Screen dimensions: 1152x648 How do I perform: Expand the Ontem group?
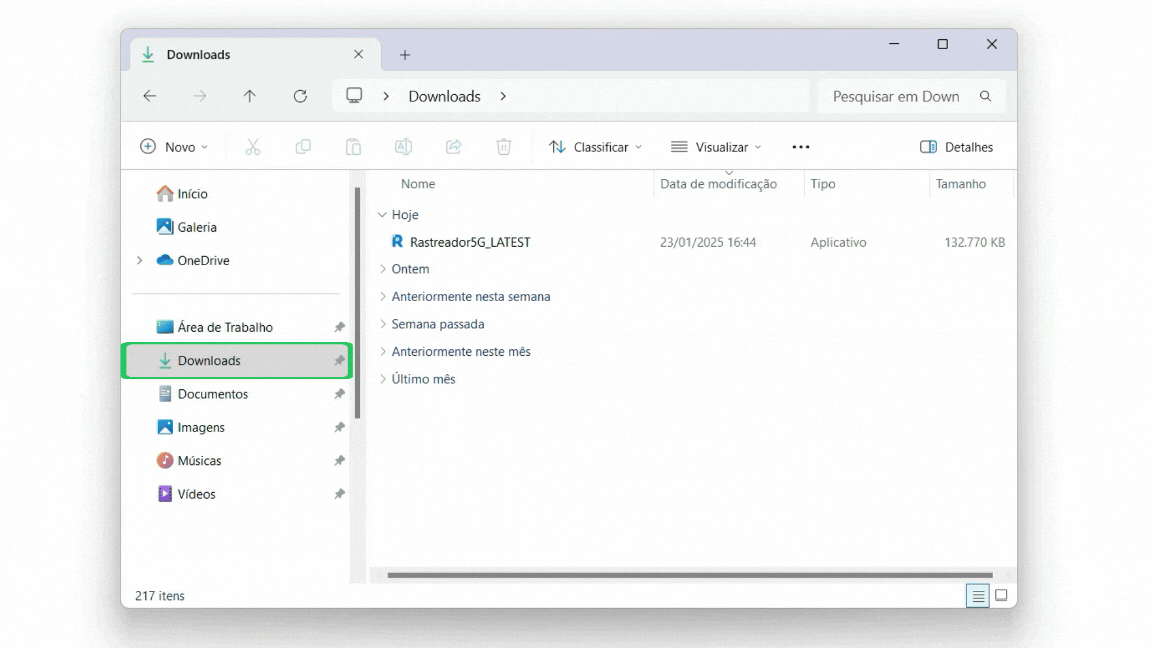(382, 269)
